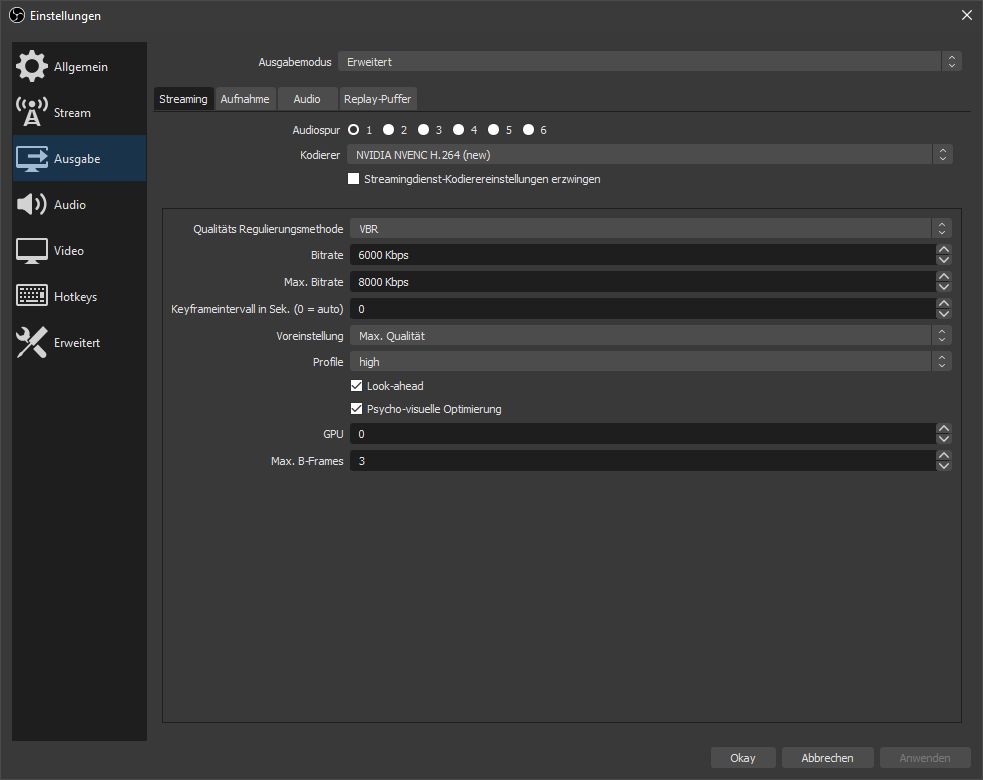Uncheck the Look-ahead checkbox

coord(356,386)
